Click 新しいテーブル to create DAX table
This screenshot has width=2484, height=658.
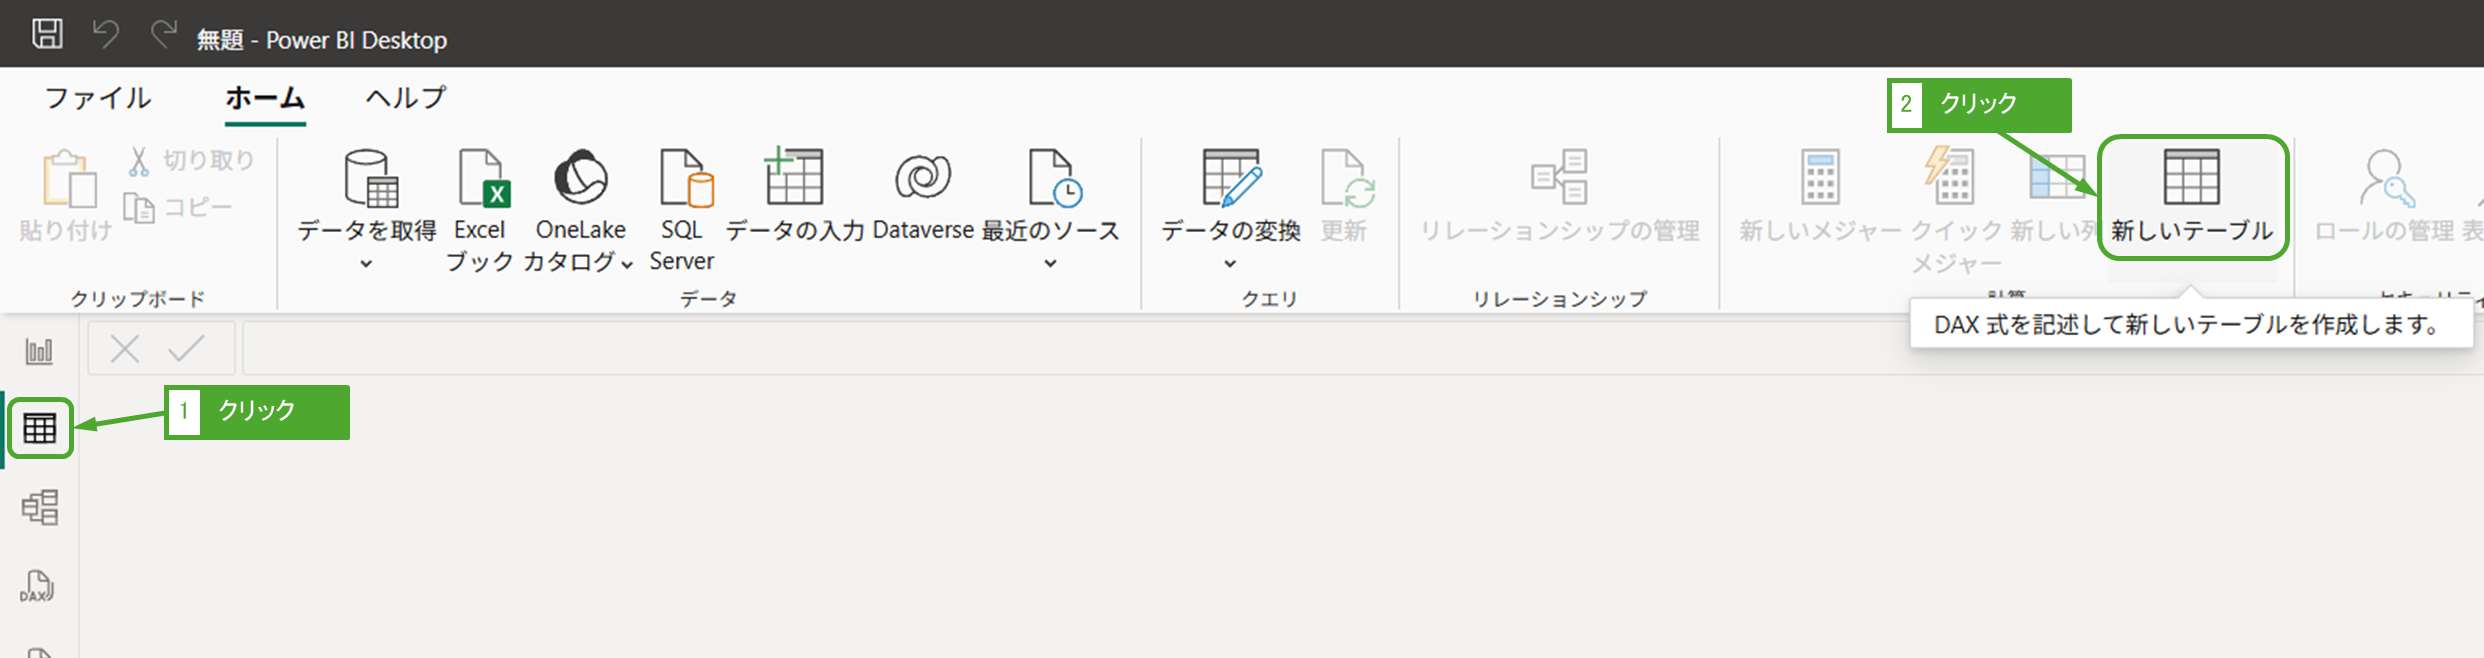tap(2192, 198)
